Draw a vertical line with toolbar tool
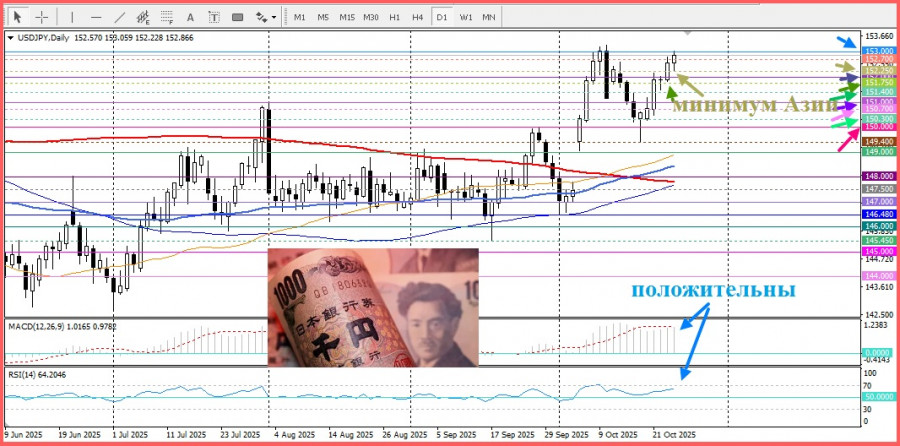 pos(70,17)
